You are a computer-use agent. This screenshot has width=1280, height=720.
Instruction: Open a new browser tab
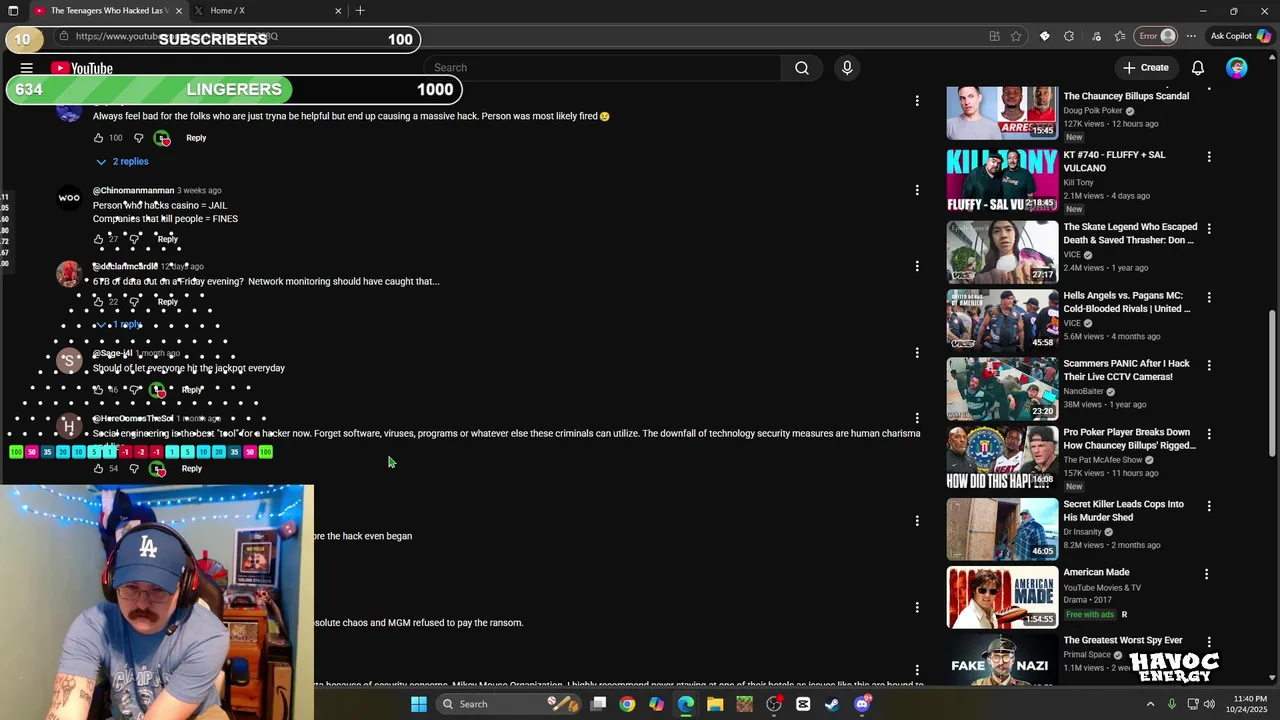[x=360, y=11]
